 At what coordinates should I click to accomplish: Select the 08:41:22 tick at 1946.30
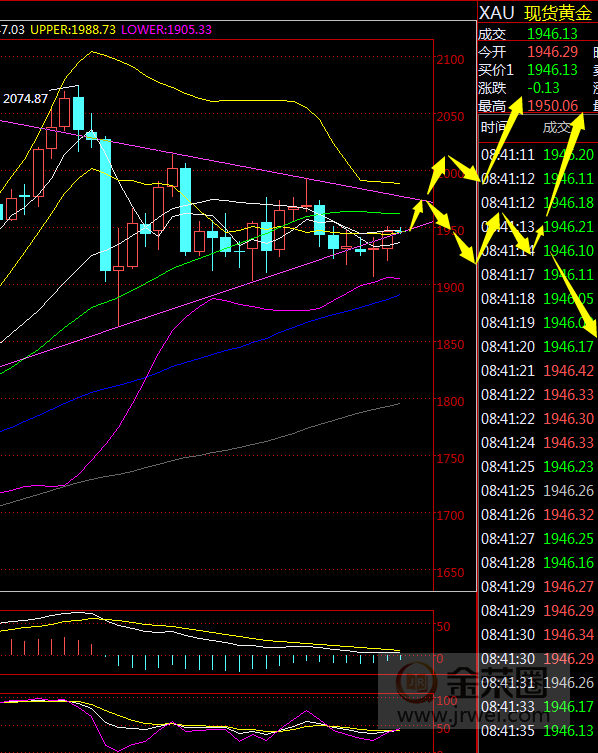pos(538,419)
